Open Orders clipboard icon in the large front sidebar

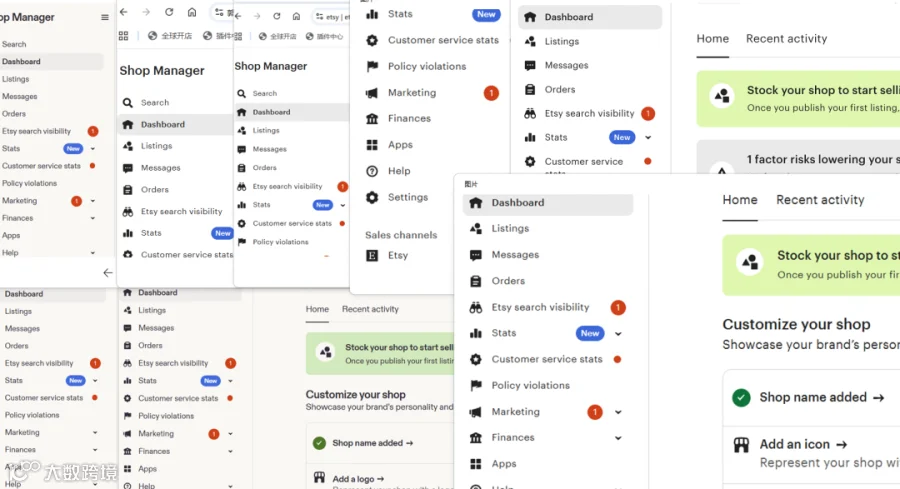[x=476, y=281]
